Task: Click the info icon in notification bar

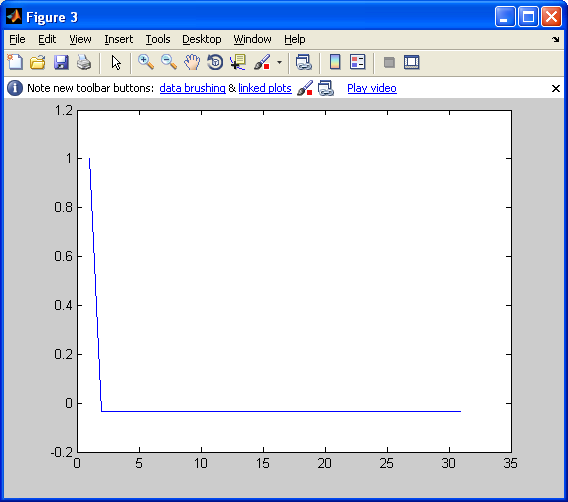Action: 15,88
